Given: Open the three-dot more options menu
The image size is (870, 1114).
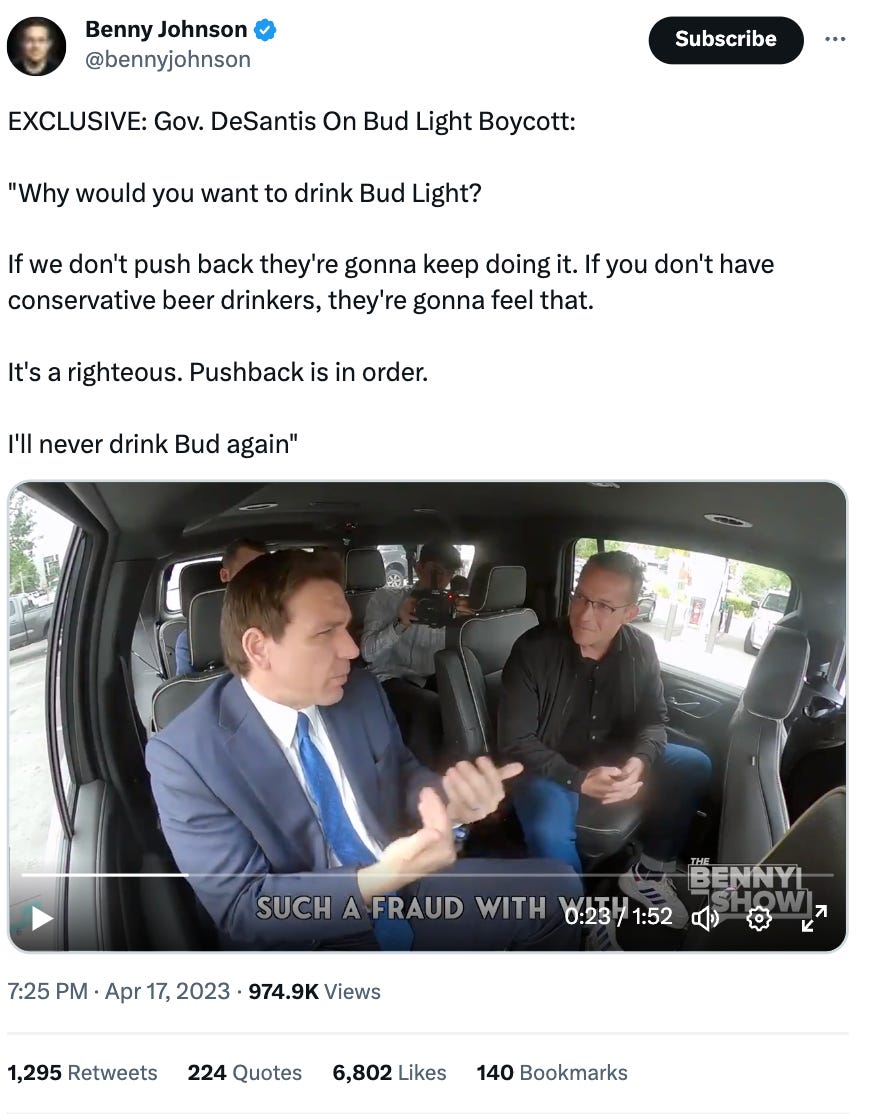Looking at the screenshot, I should point(835,39).
